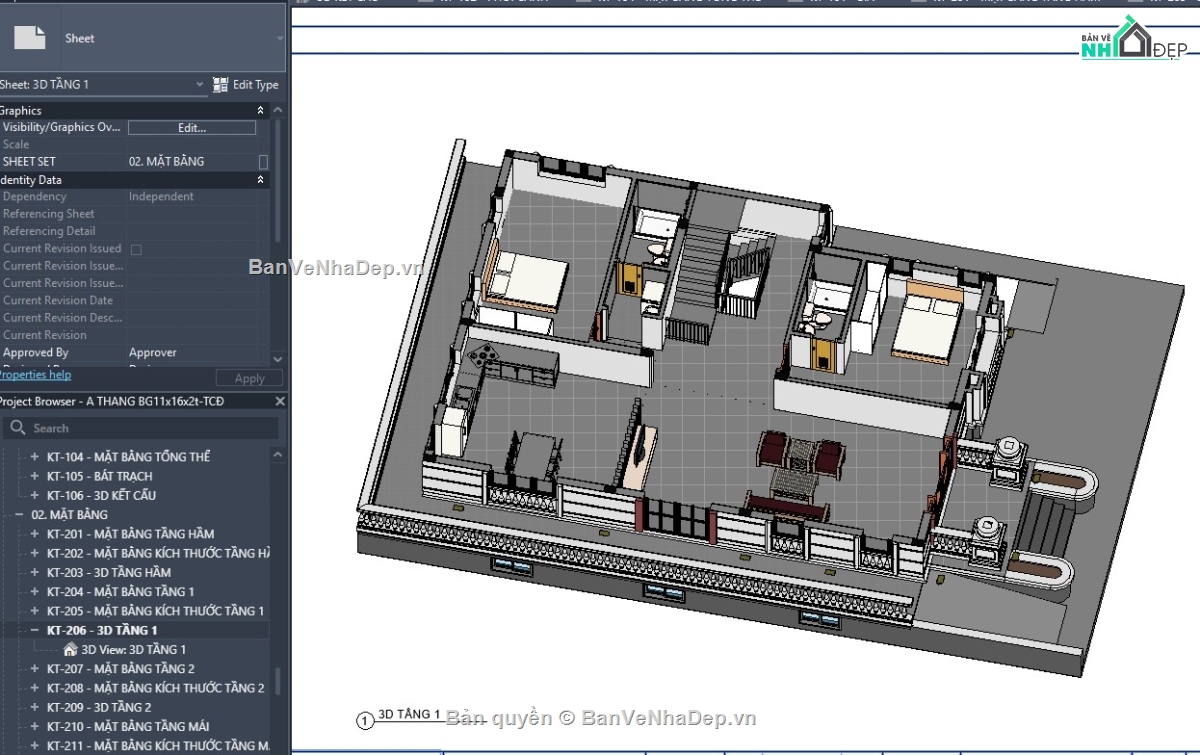Click the Sheet family preview icon in Properties

(30, 37)
